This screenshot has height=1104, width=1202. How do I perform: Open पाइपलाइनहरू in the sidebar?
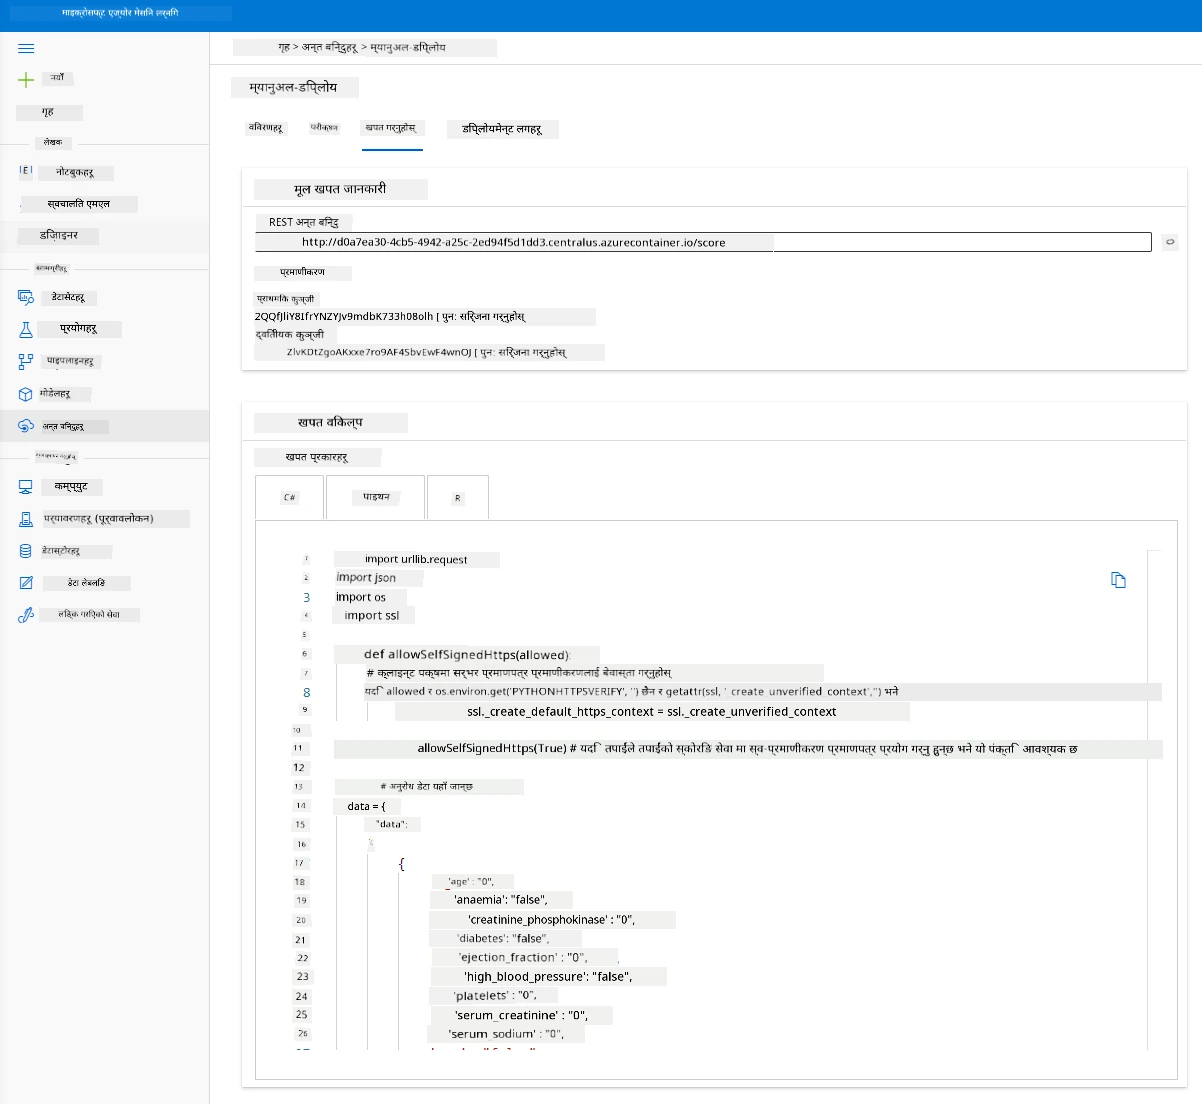[x=70, y=361]
